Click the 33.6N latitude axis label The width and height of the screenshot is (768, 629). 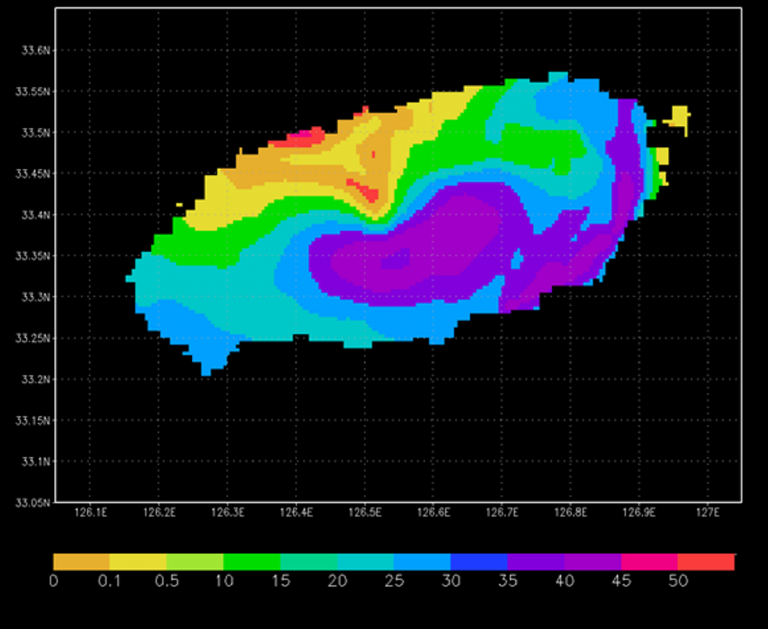[35, 50]
